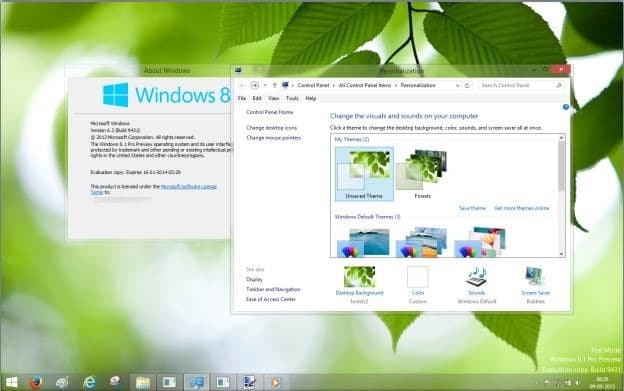Open the File menu

pyautogui.click(x=242, y=98)
